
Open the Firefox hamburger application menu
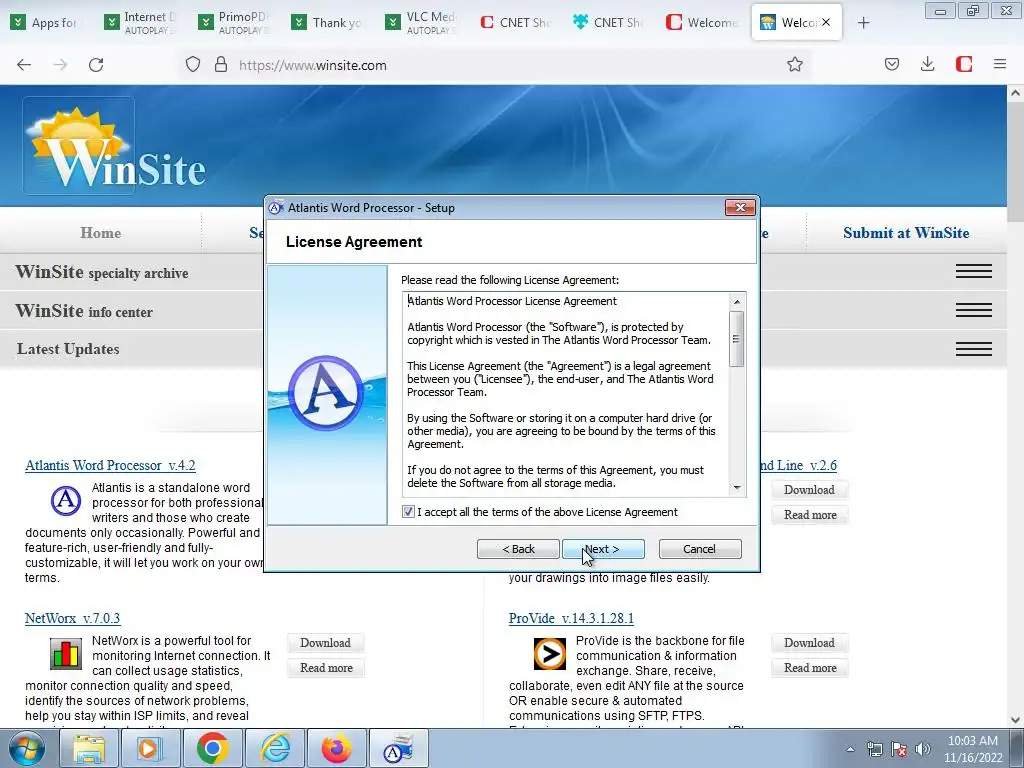pos(1000,64)
